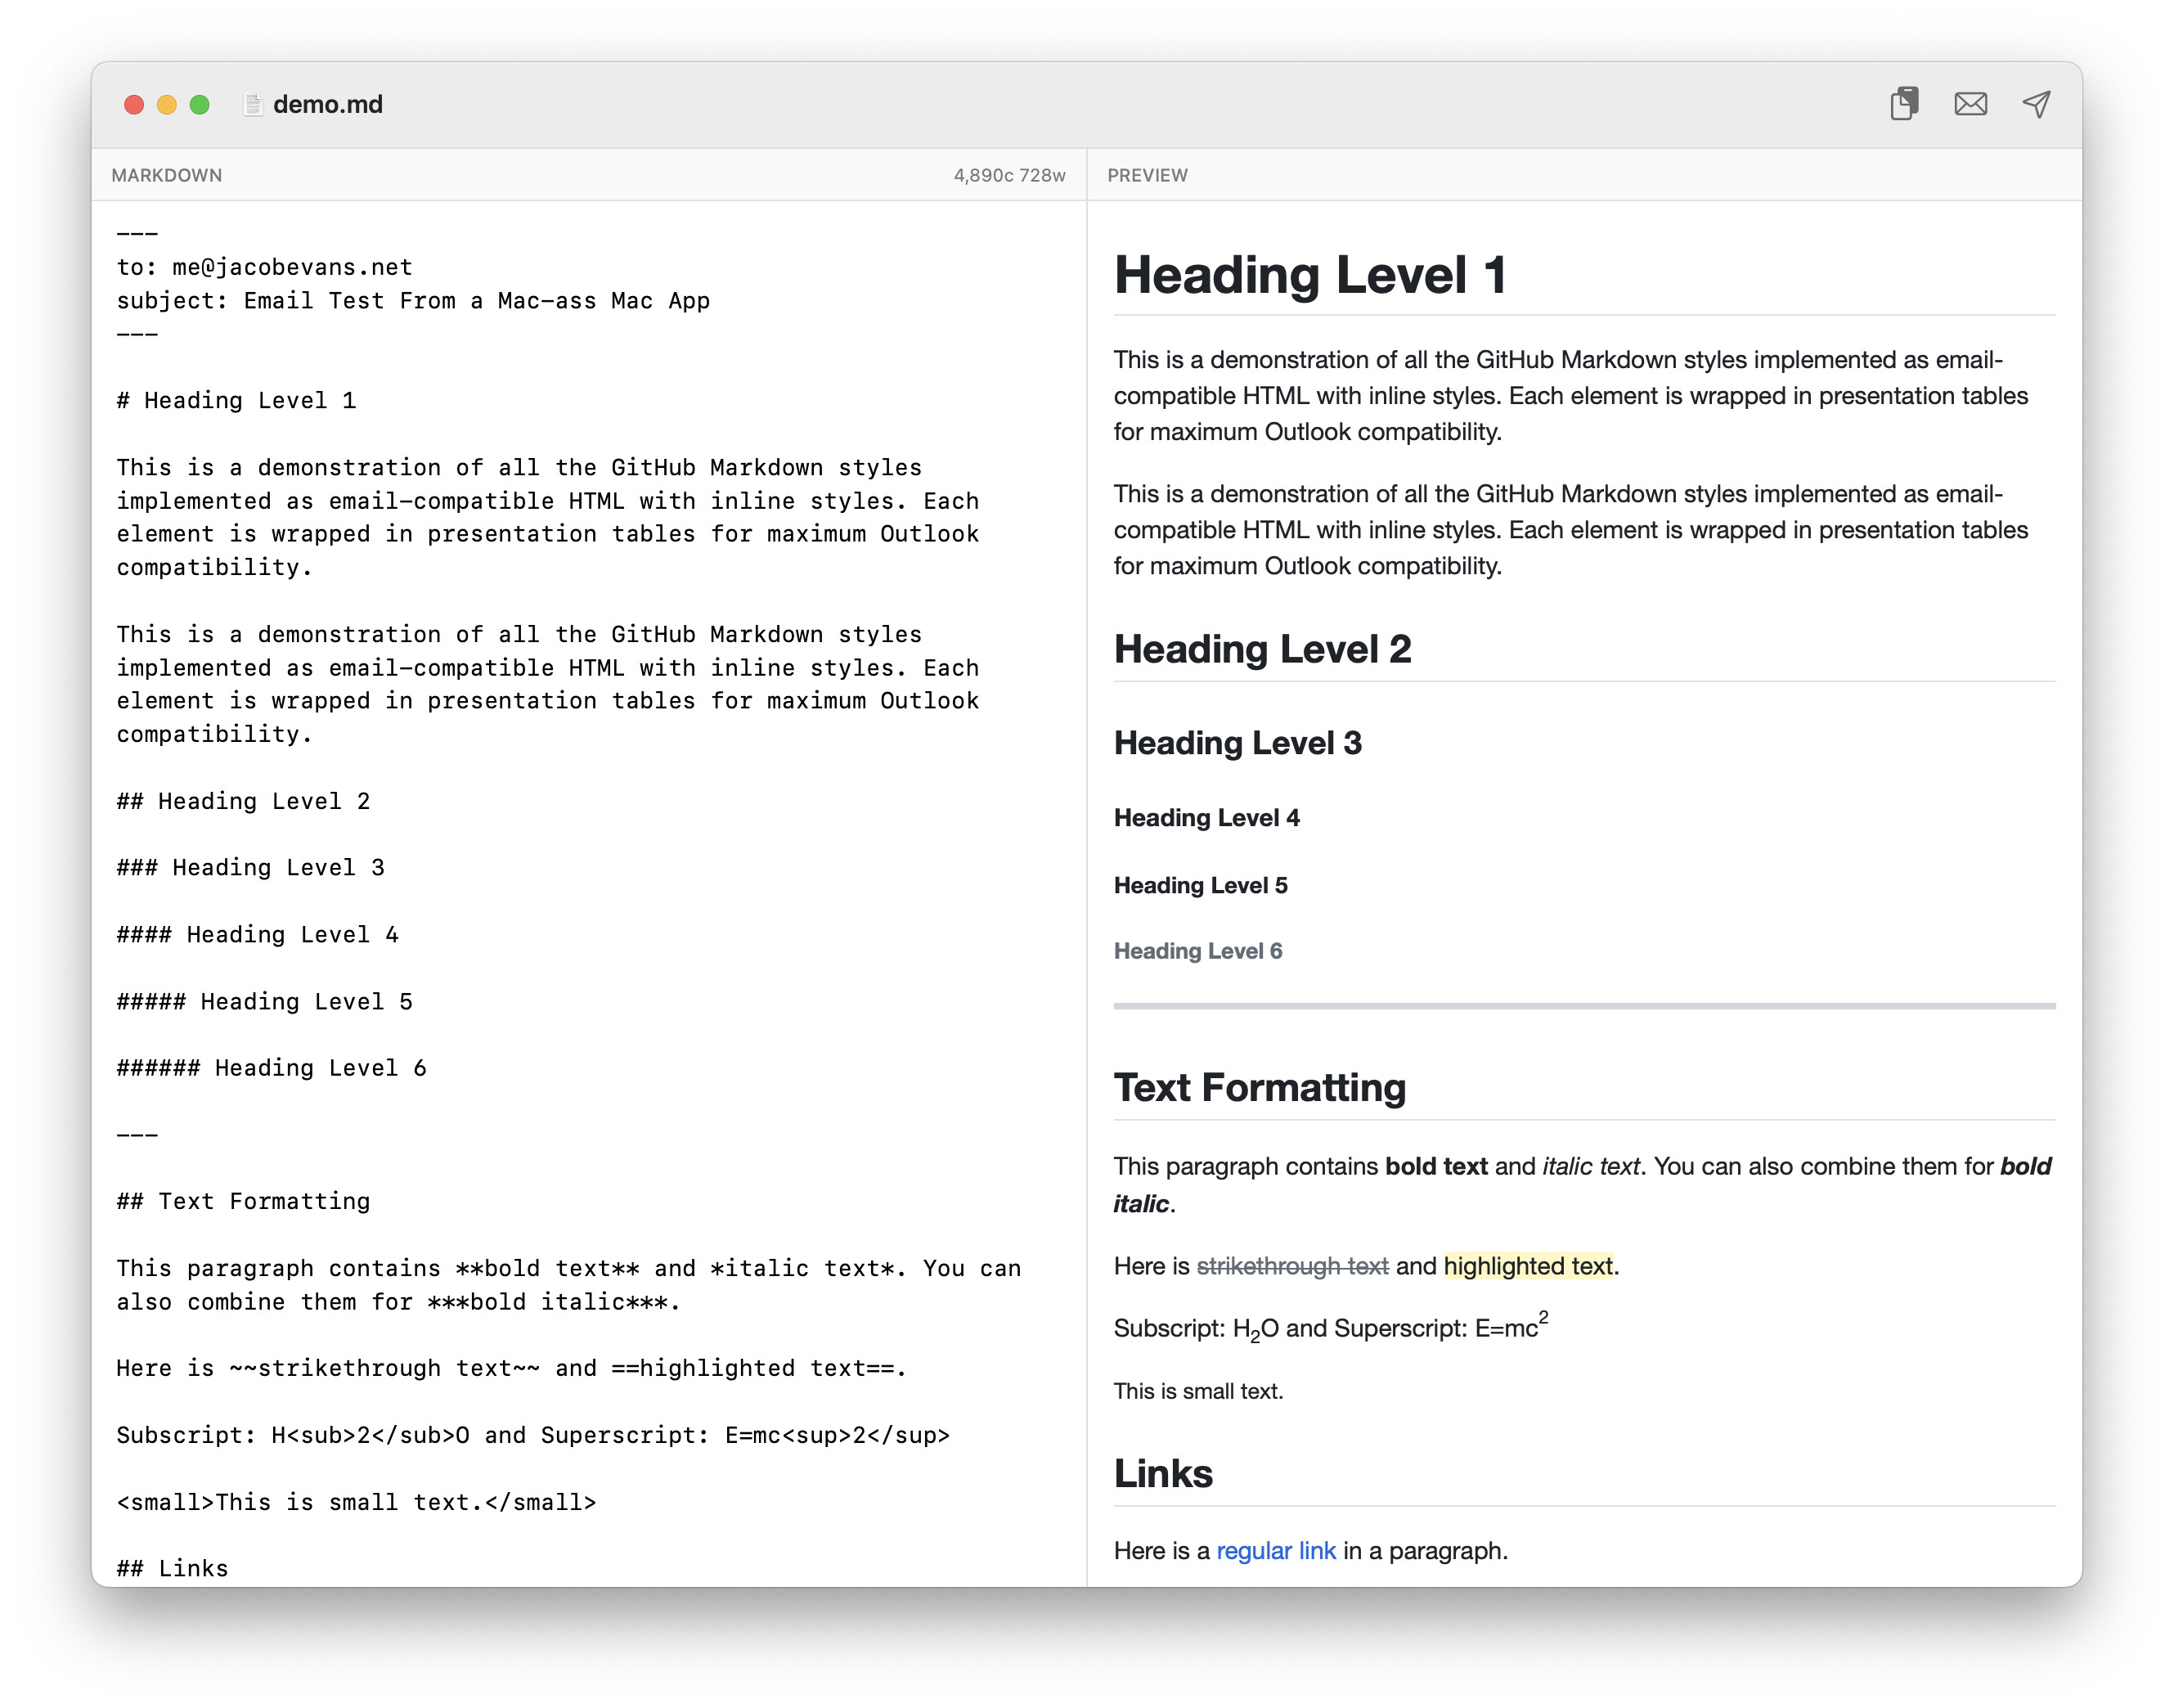Click the yellow minimize window button
Screen dimensions: 2174x1708
pos(167,104)
